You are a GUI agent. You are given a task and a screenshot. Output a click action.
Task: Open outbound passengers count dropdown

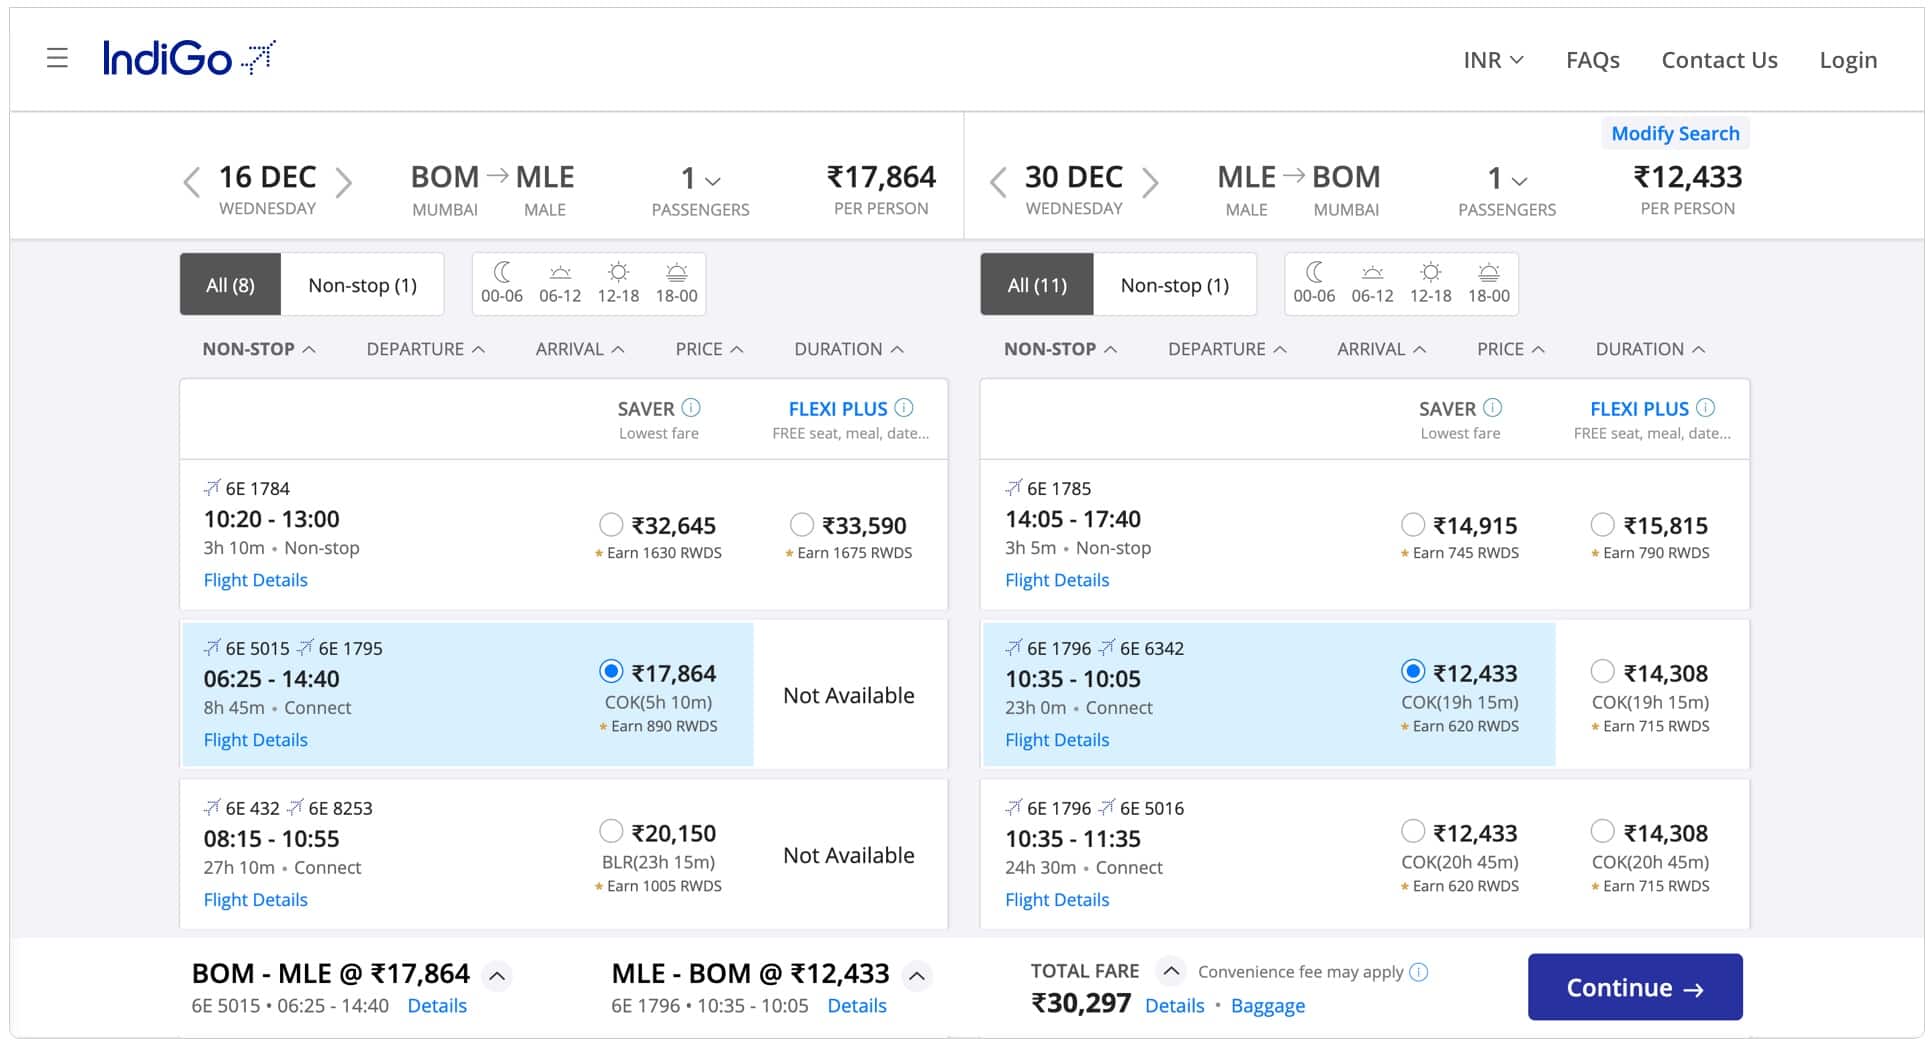(700, 180)
